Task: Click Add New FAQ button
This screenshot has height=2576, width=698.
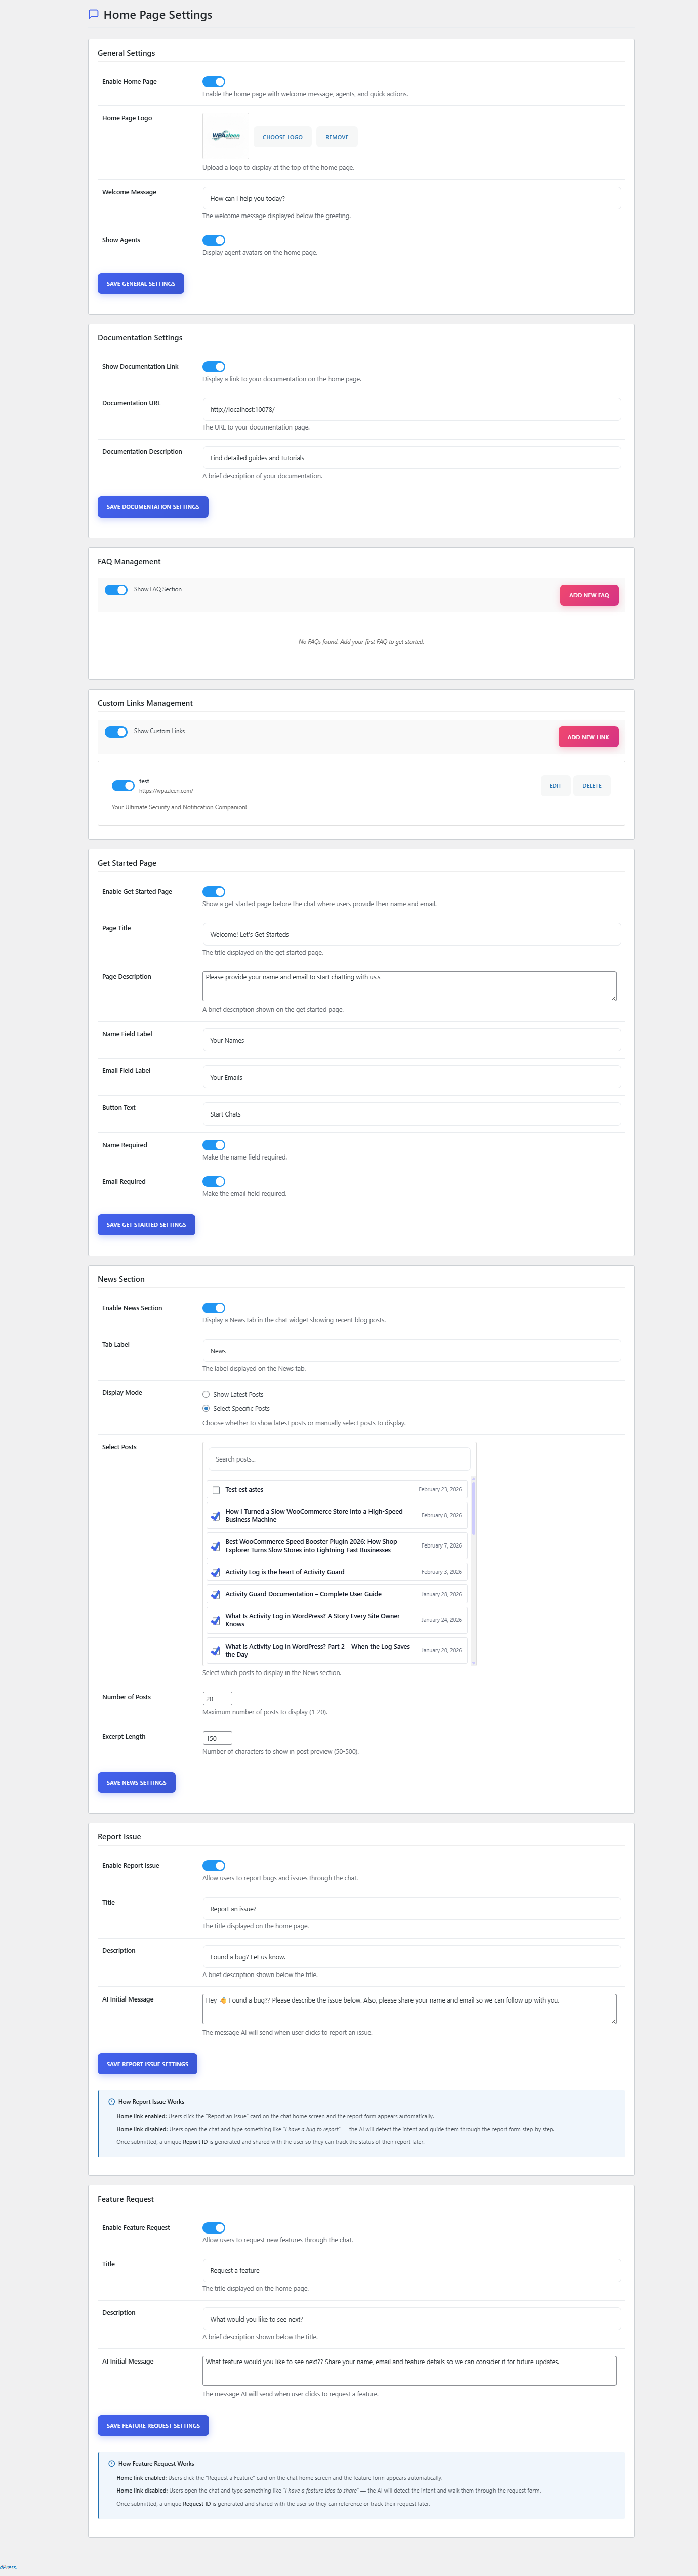Action: [589, 595]
